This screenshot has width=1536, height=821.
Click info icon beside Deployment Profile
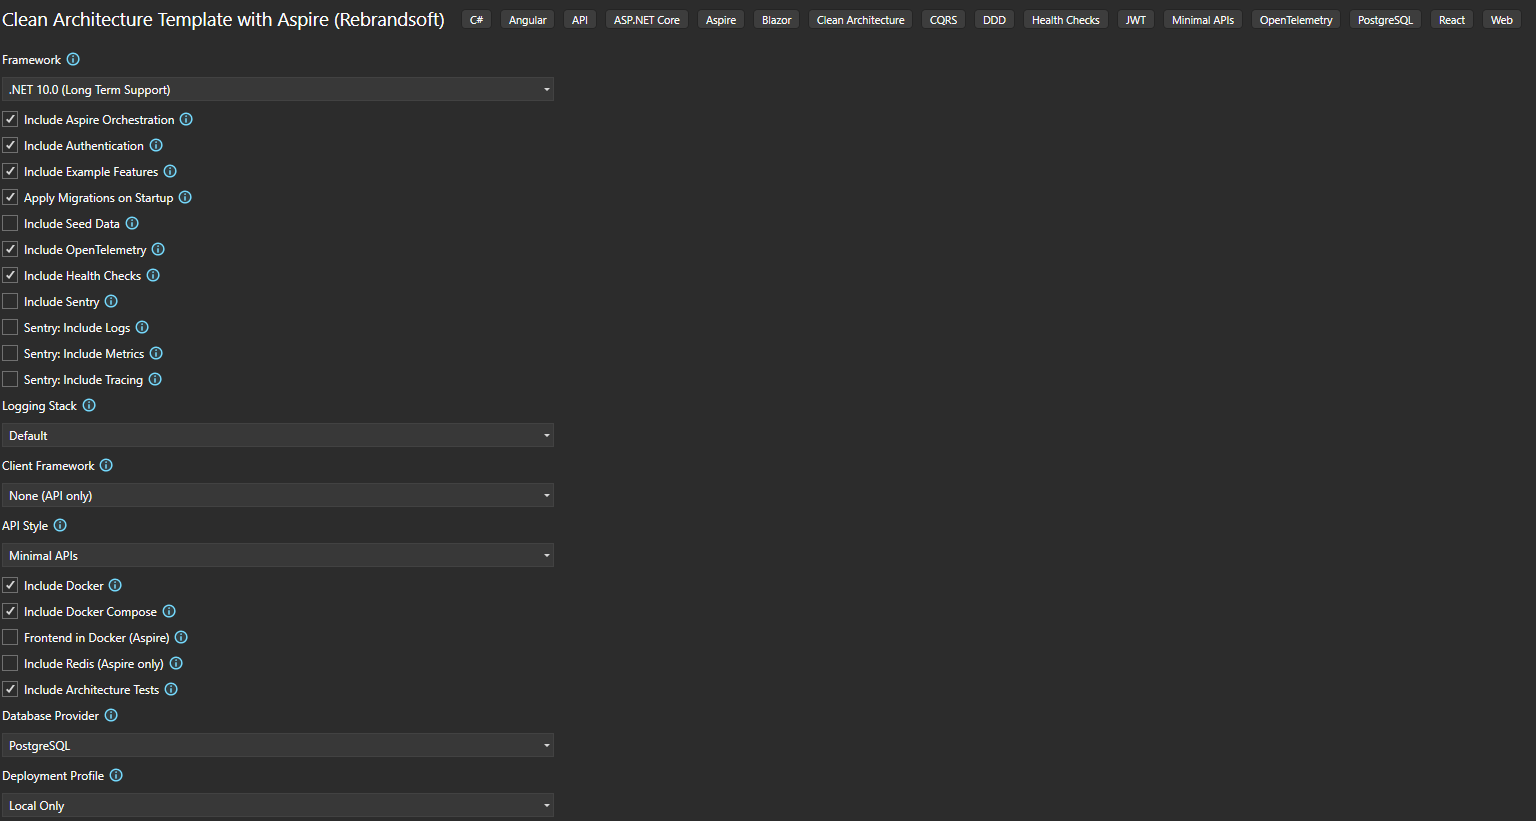click(116, 776)
